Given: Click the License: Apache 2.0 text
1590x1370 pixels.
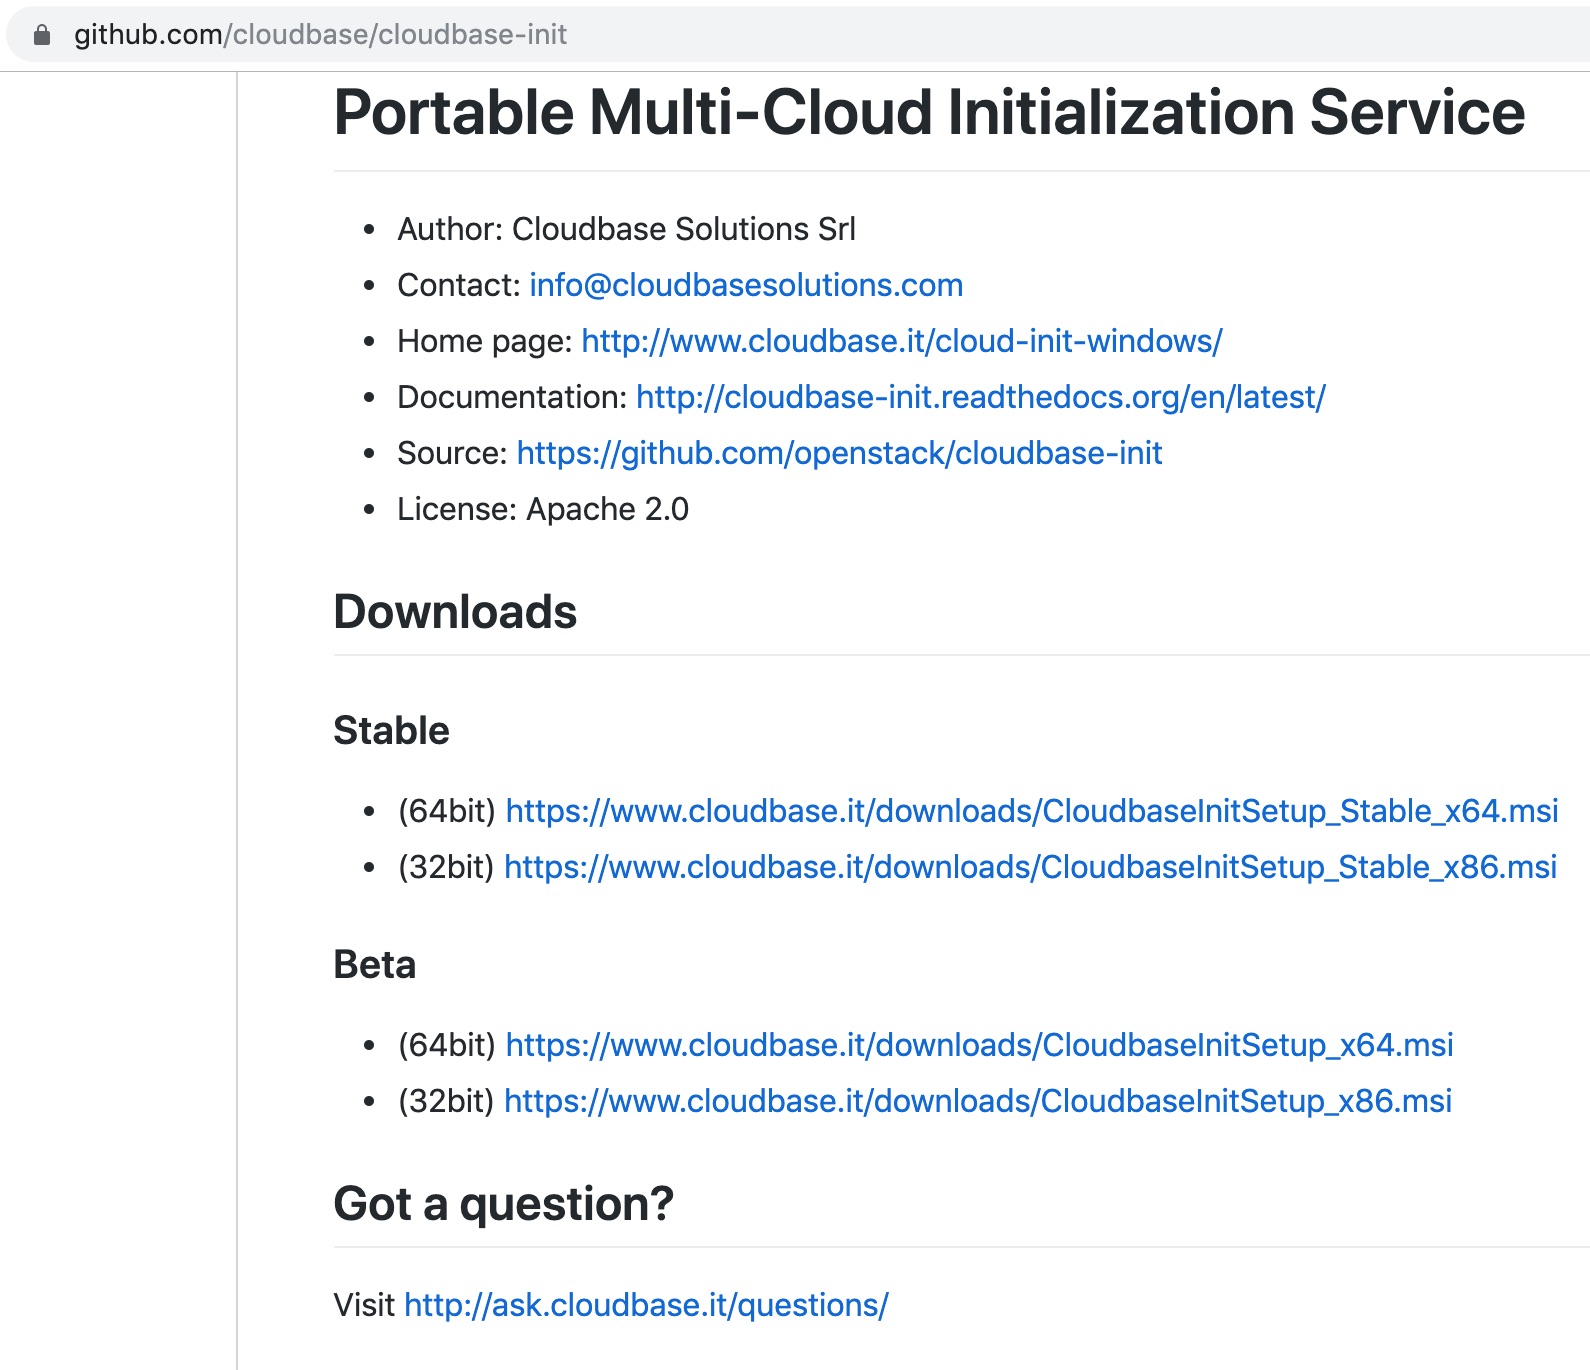Looking at the screenshot, I should coord(543,509).
